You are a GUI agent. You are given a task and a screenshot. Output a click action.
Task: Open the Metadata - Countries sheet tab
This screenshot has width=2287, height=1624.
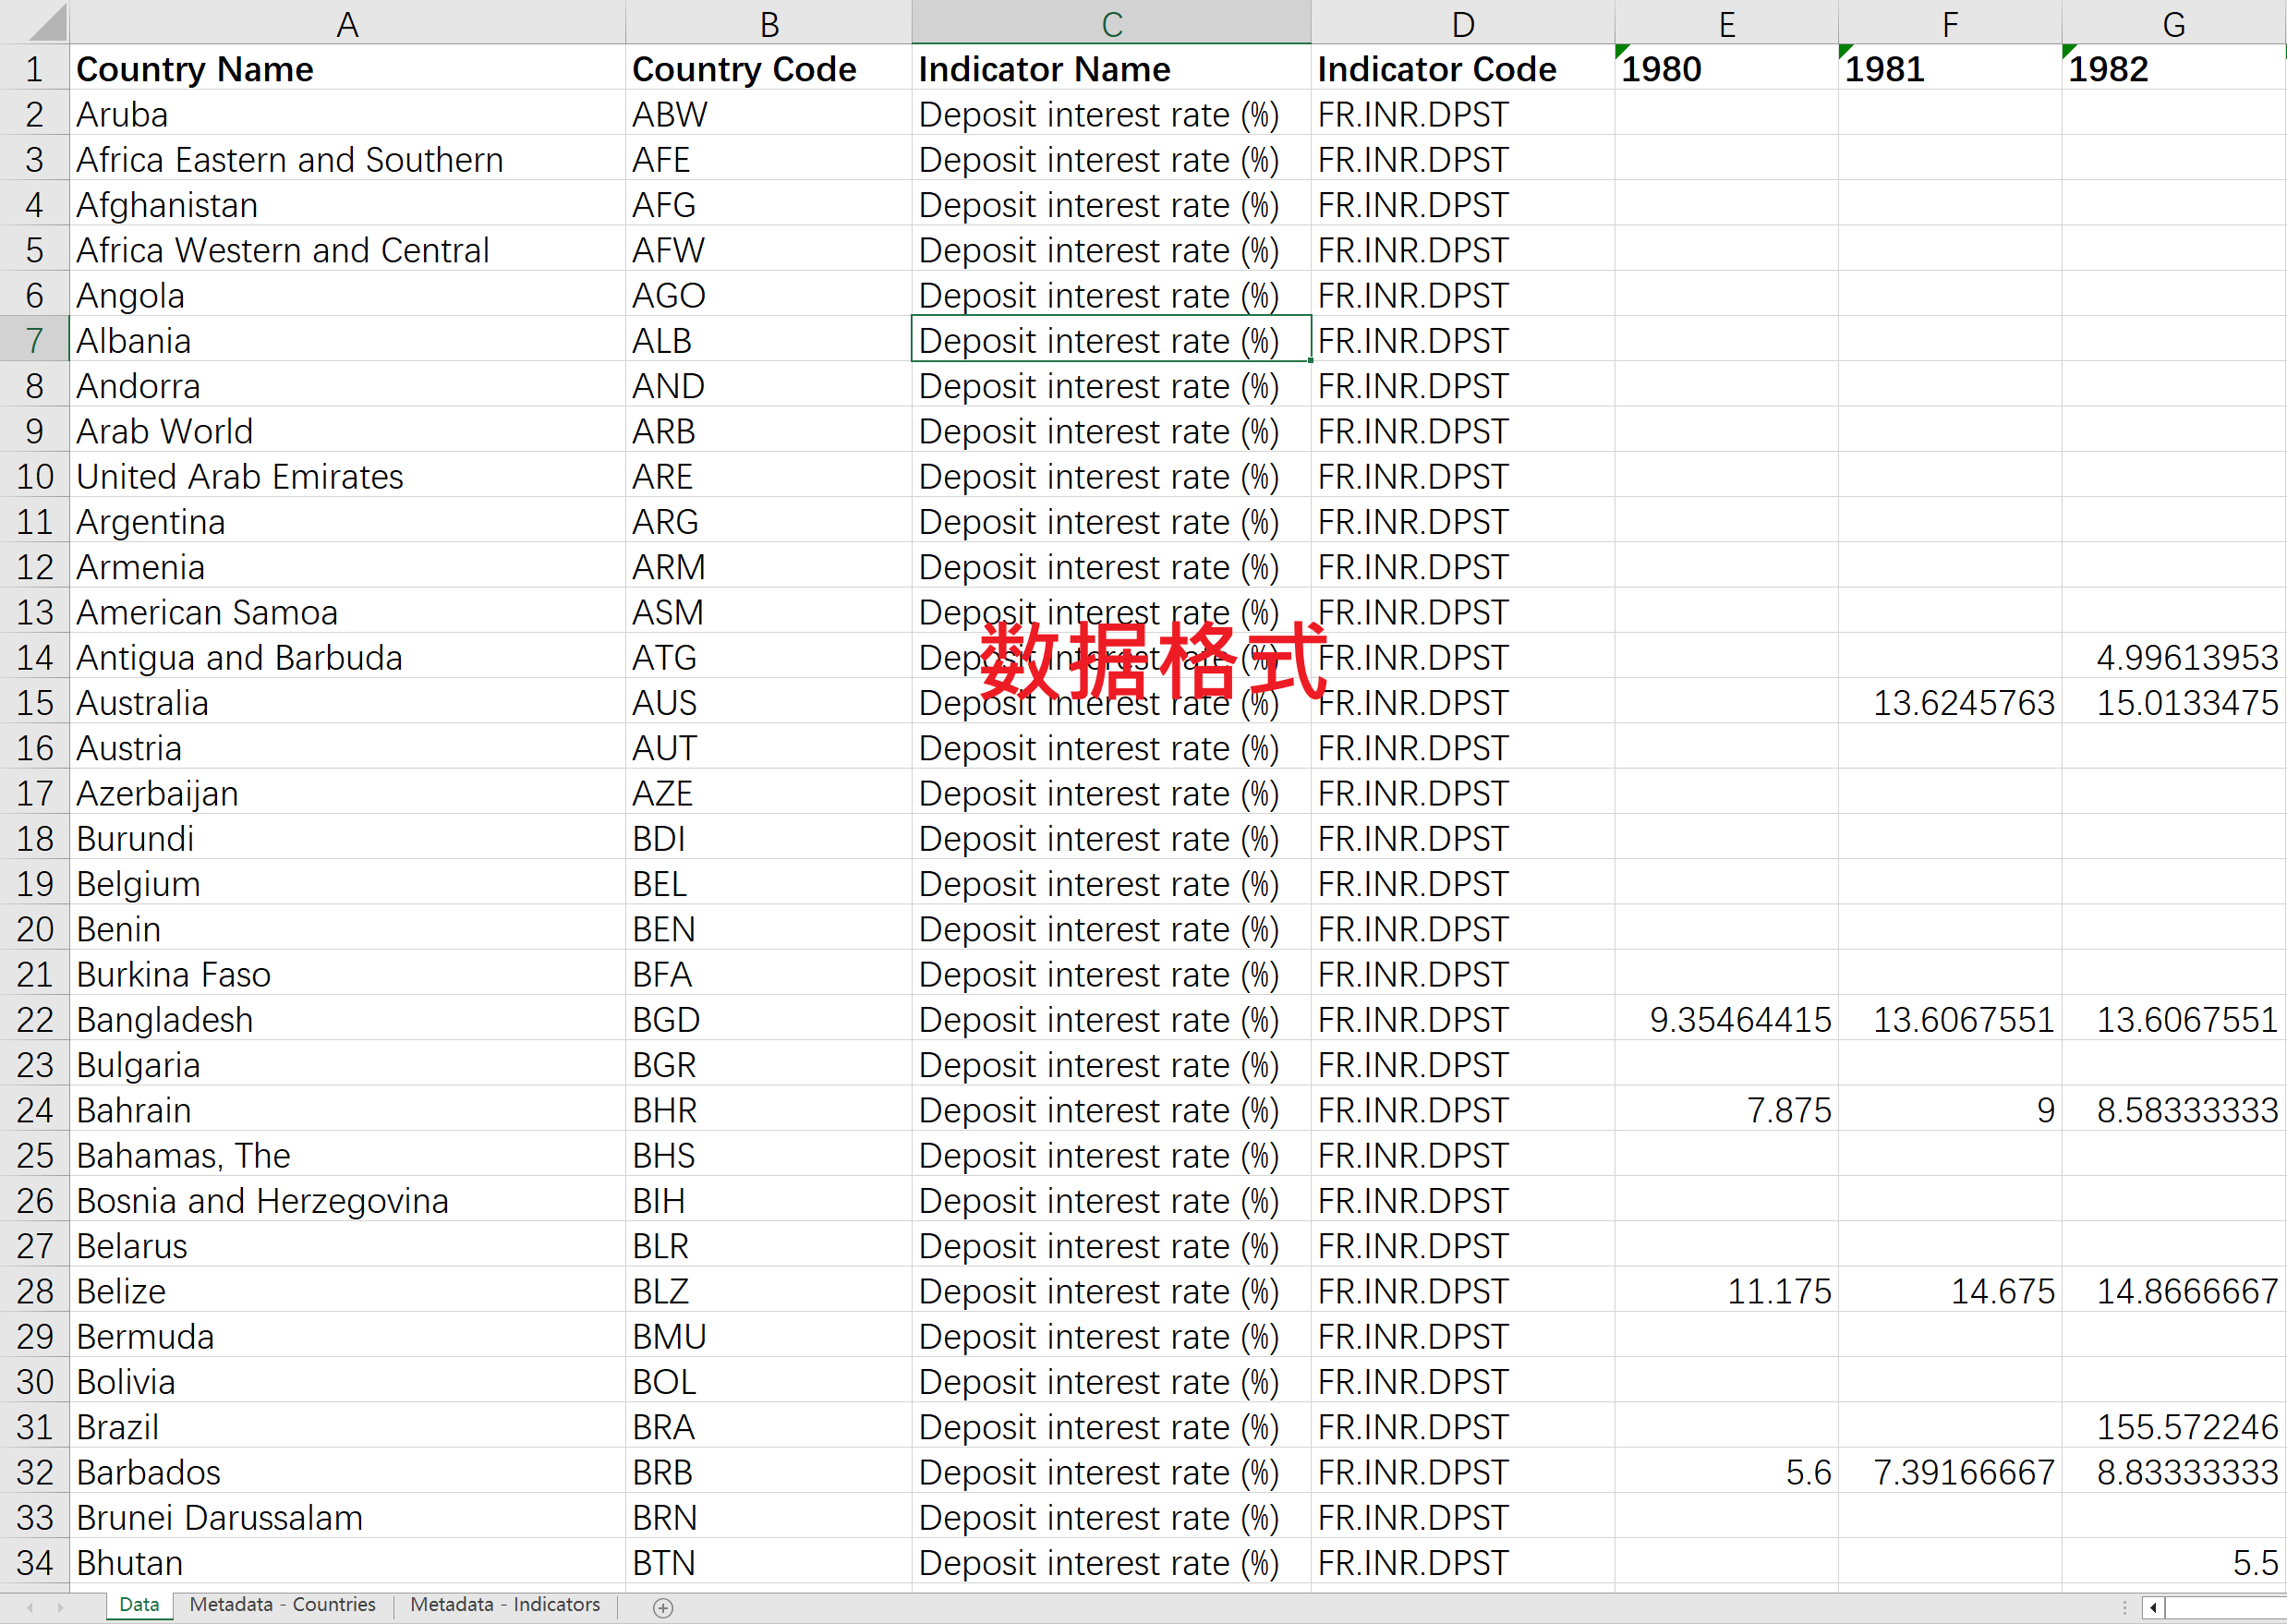point(283,1605)
